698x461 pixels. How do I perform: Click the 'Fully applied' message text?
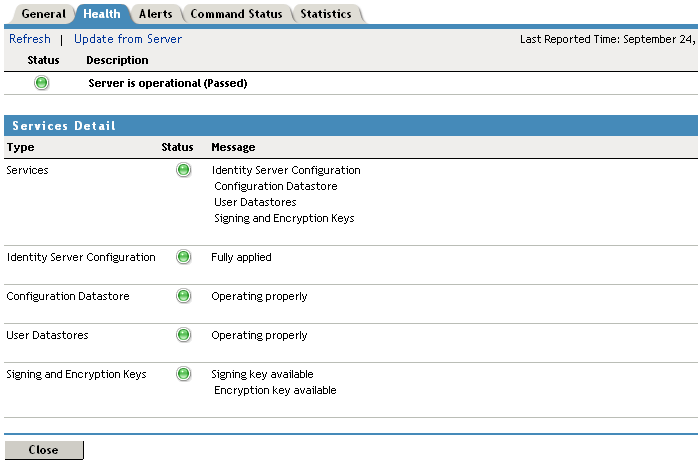[x=241, y=257]
